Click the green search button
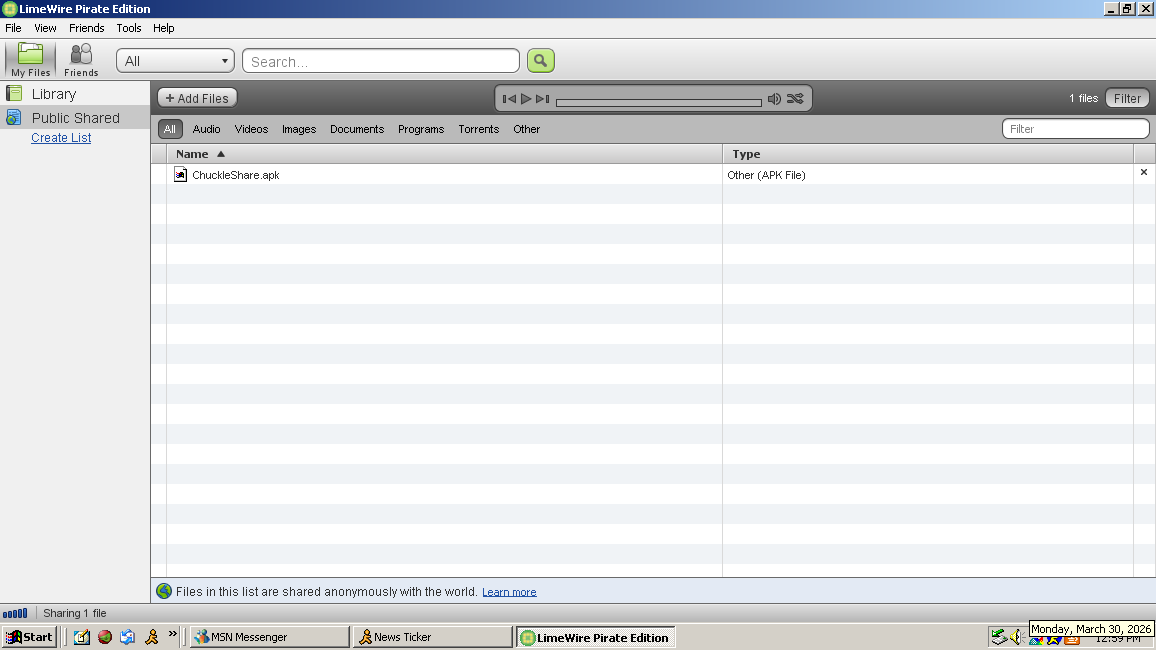 540,60
